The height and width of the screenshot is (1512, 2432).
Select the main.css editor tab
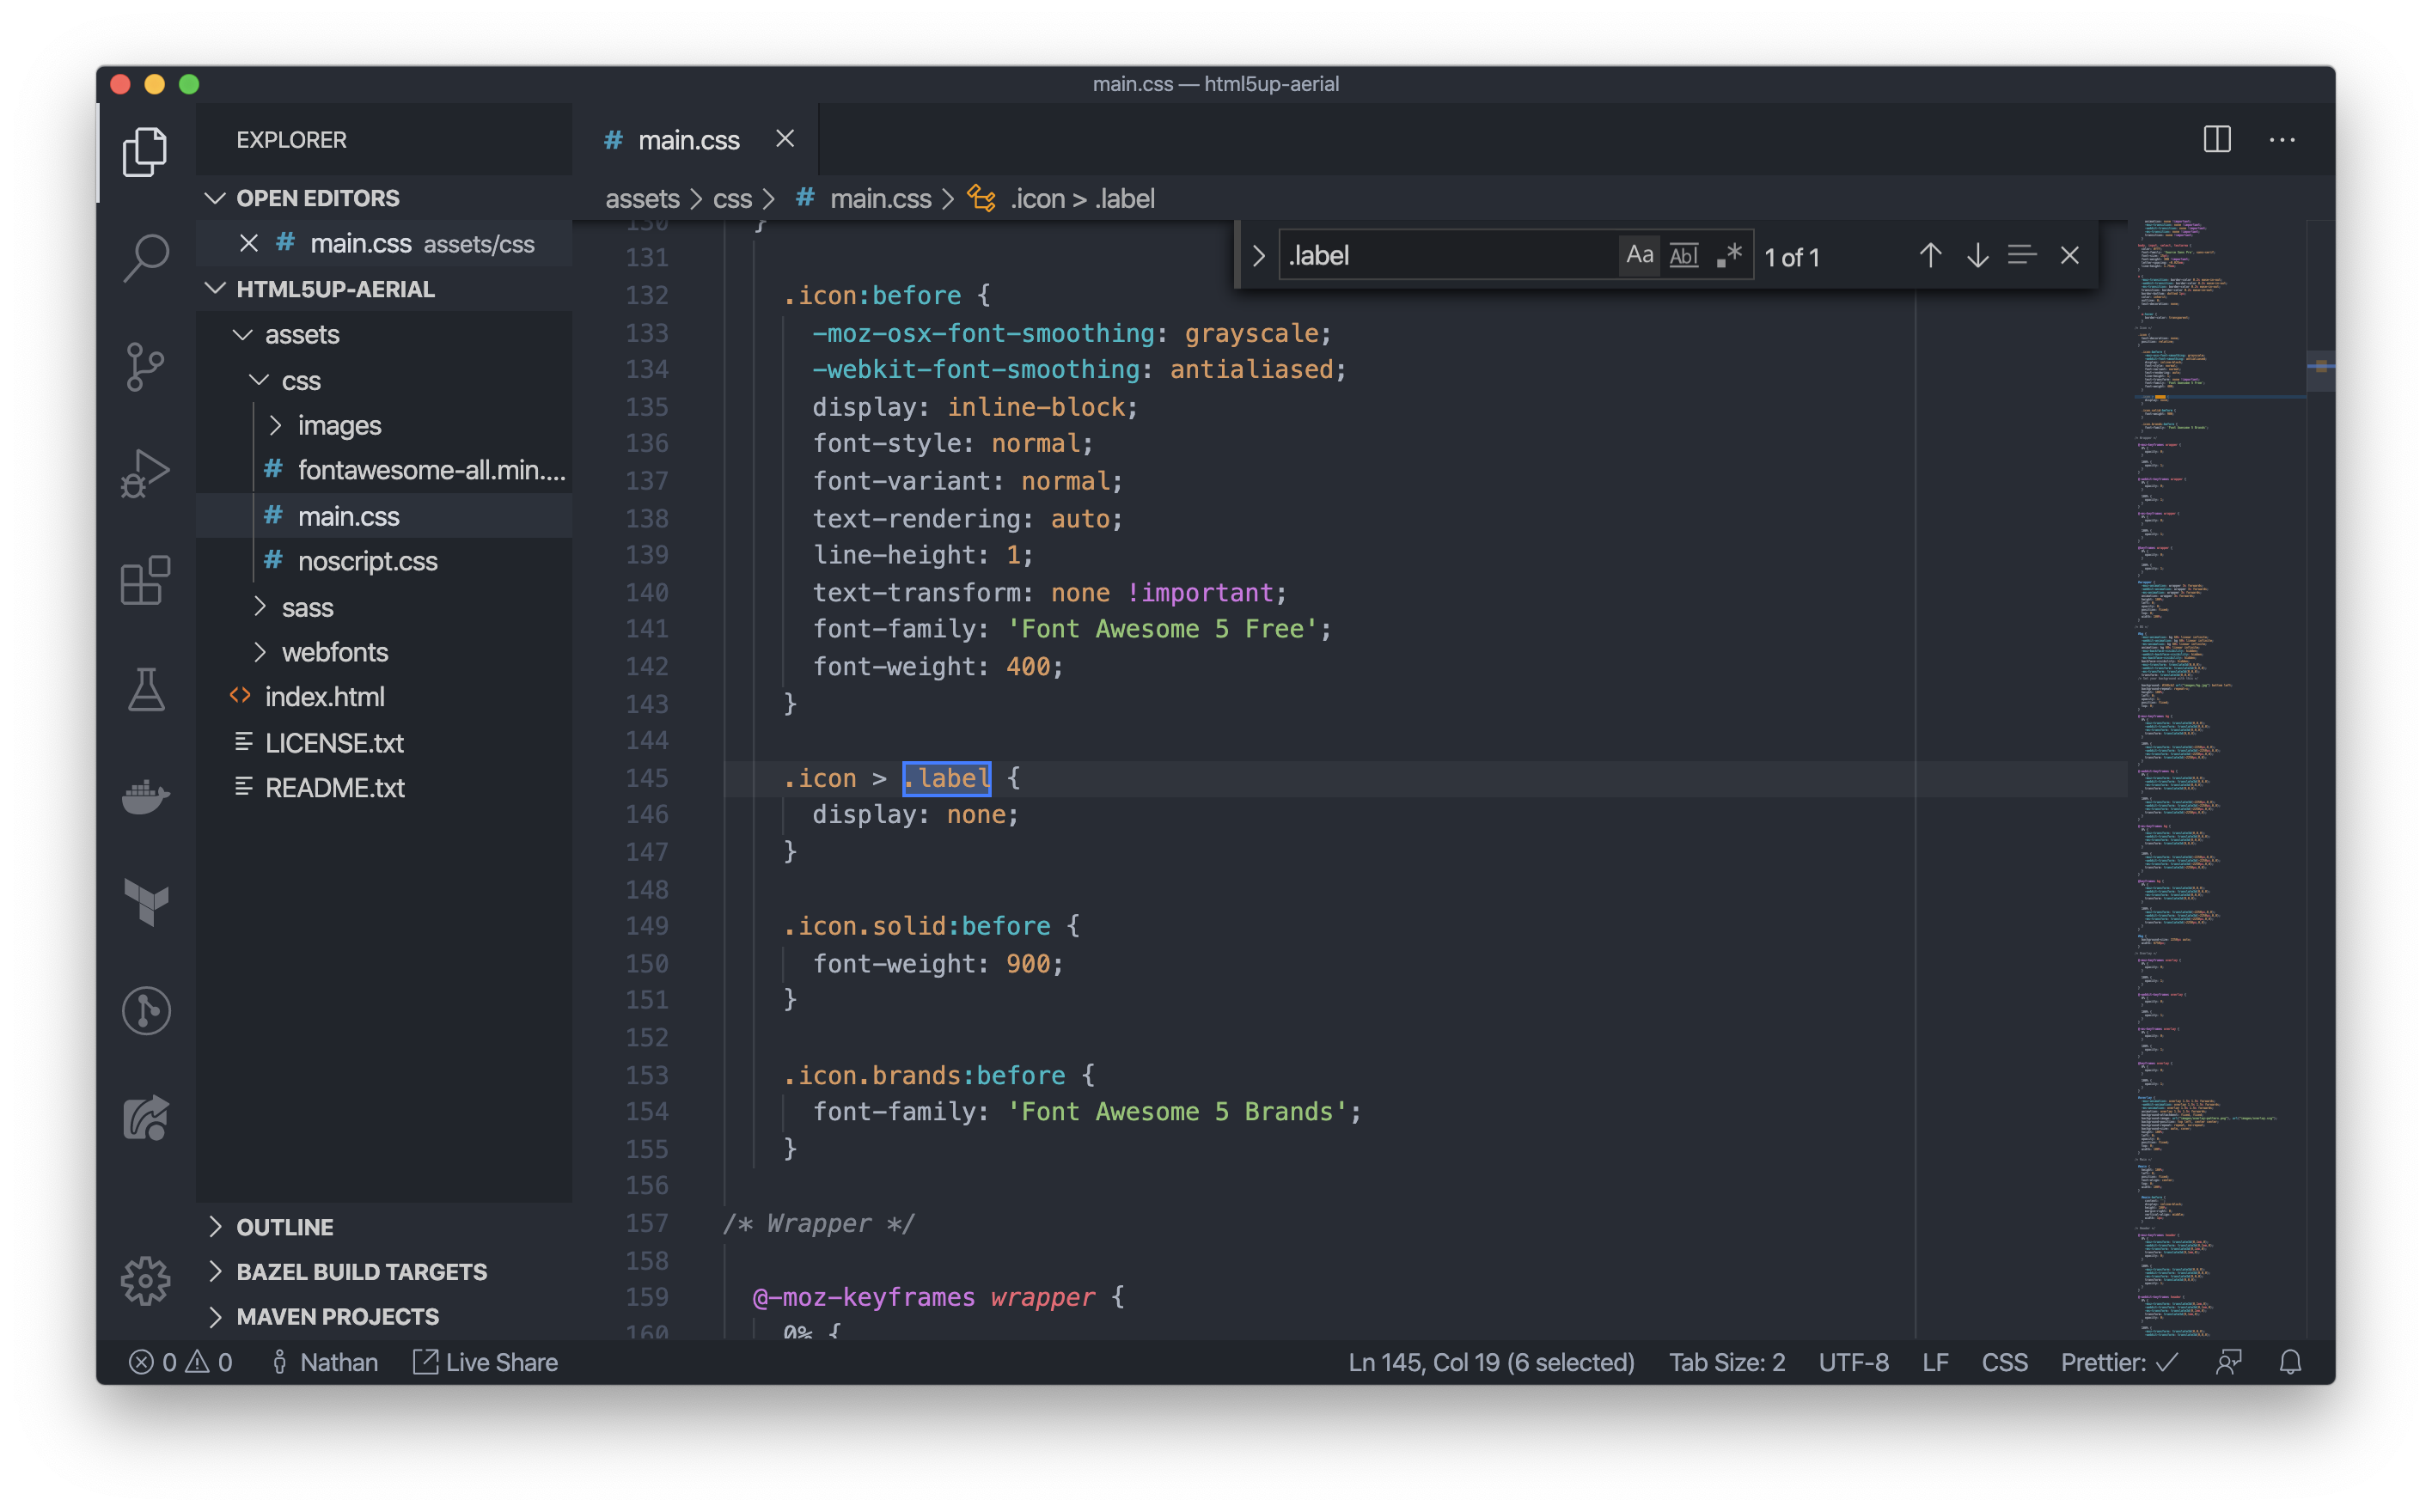coord(688,140)
